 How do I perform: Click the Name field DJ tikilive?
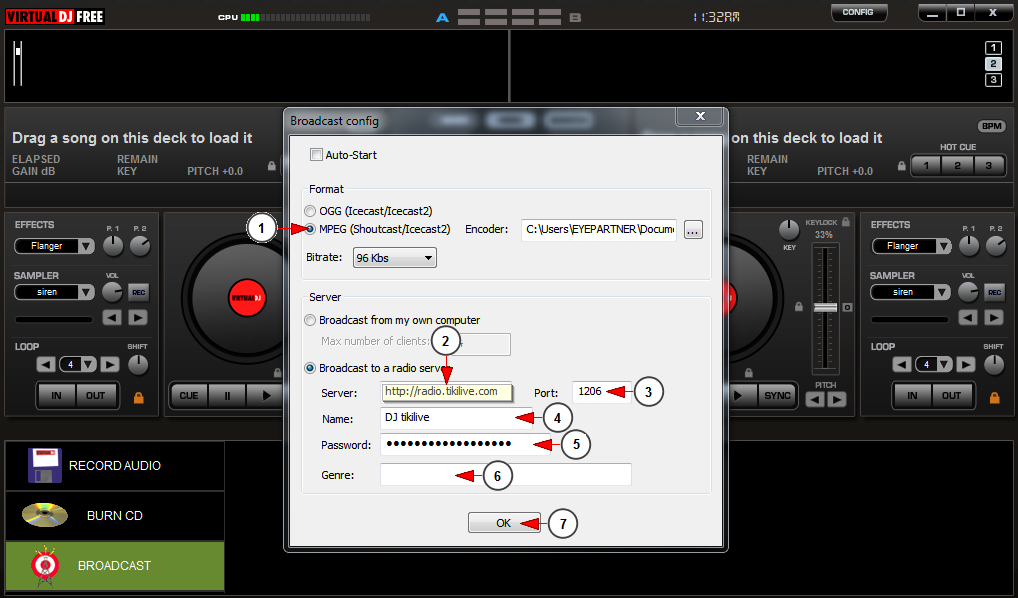point(456,417)
